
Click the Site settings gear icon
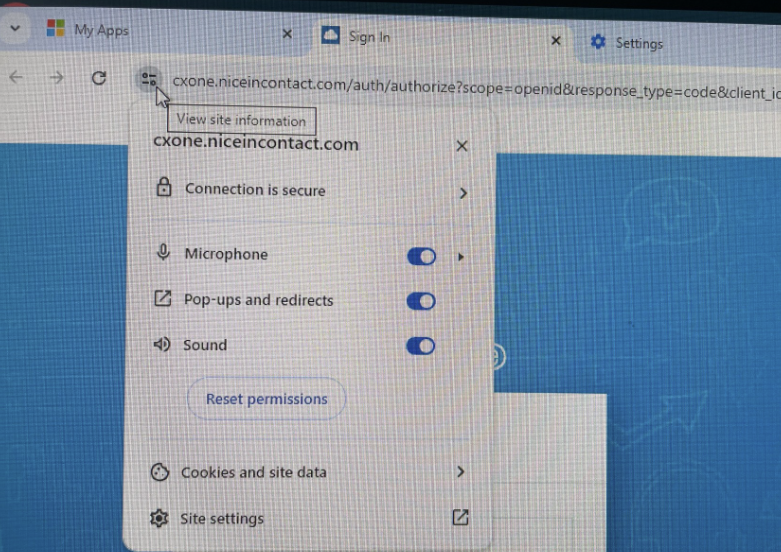pyautogui.click(x=159, y=518)
